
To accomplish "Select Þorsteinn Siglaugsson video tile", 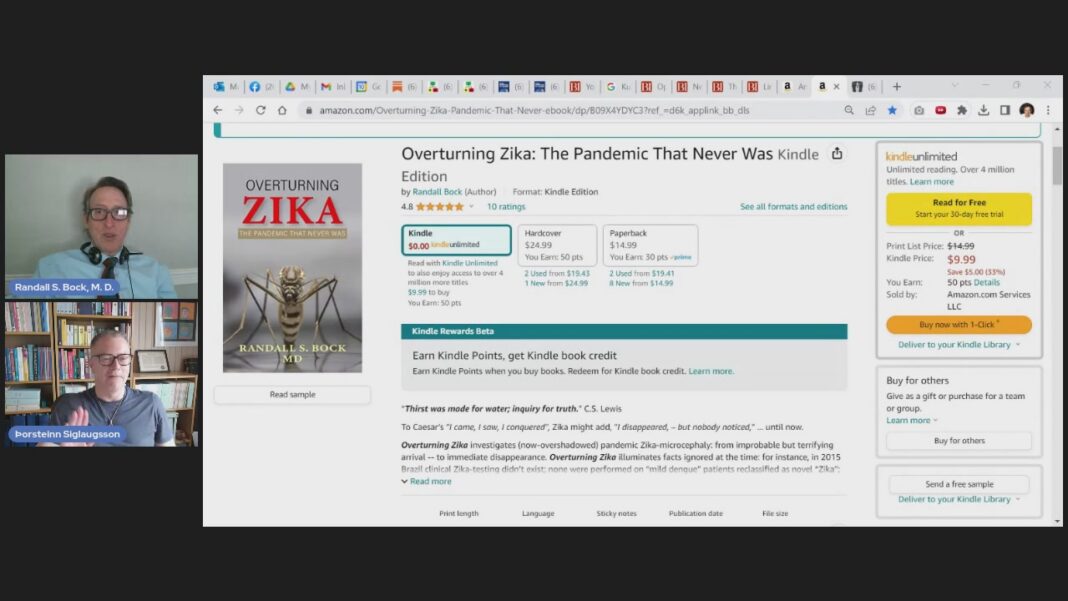I will click(101, 374).
